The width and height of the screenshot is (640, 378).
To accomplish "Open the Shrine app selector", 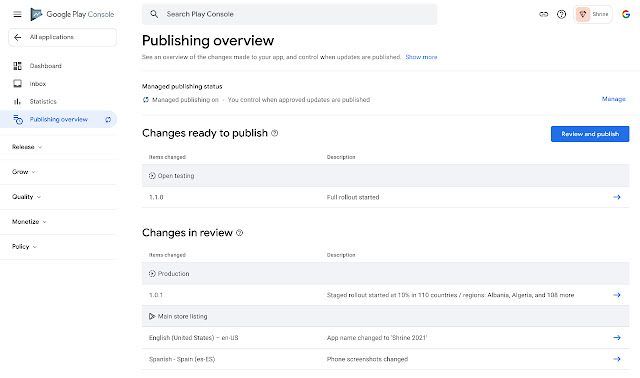I will click(593, 14).
